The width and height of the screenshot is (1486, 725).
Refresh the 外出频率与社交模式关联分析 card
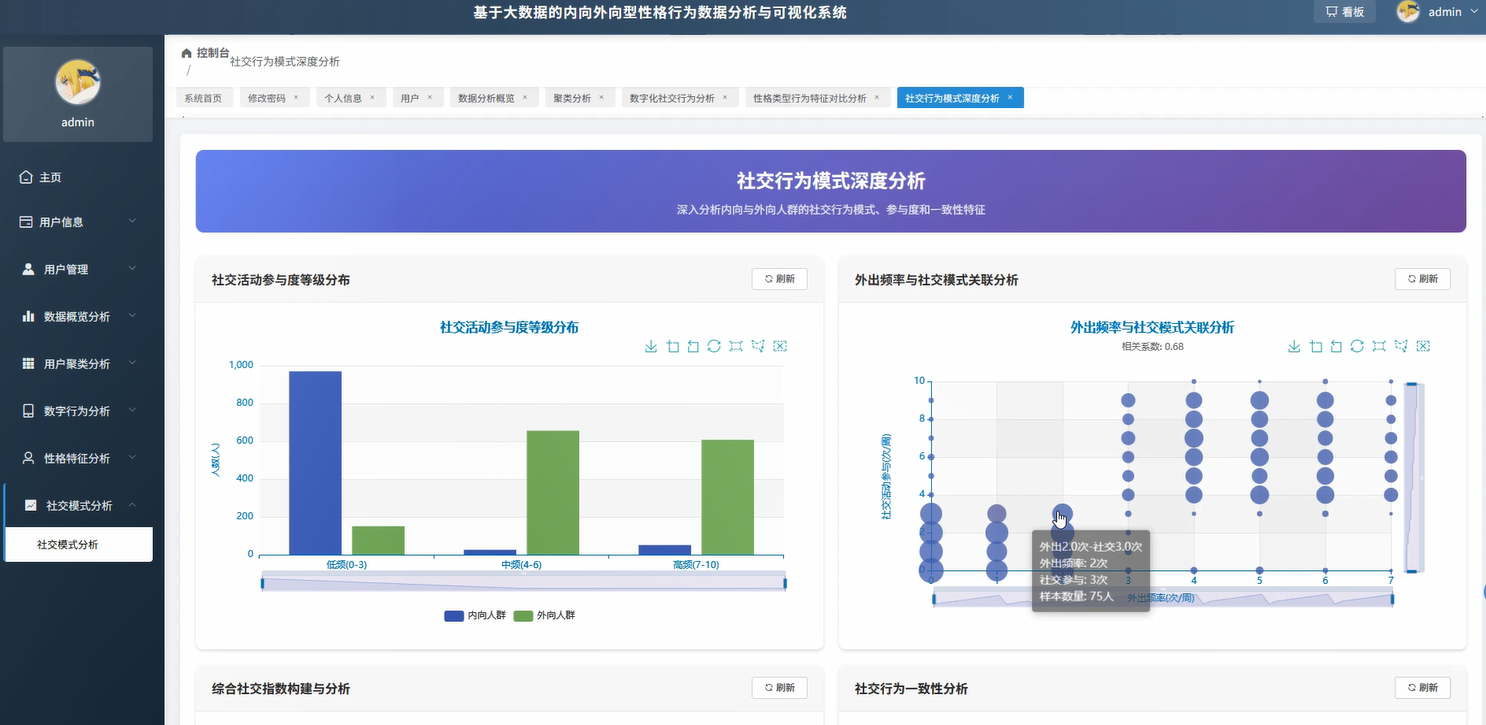(1422, 279)
